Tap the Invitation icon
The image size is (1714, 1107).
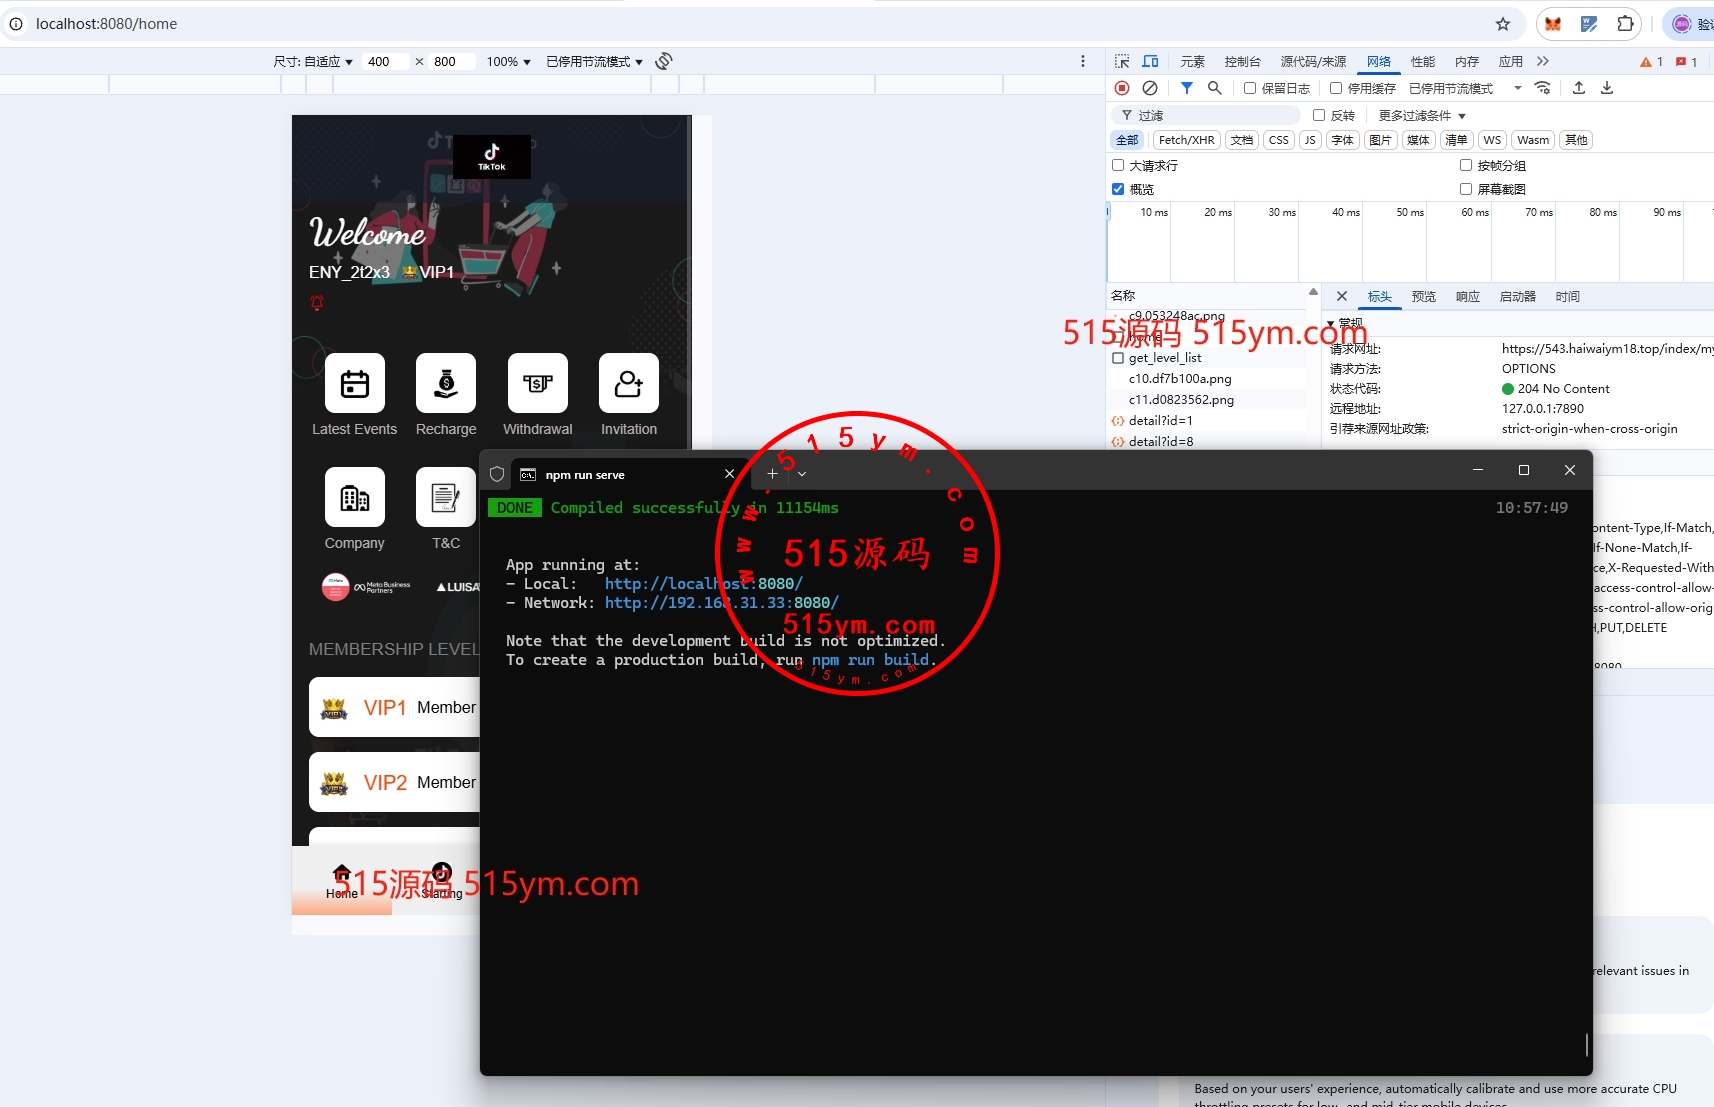(x=628, y=384)
